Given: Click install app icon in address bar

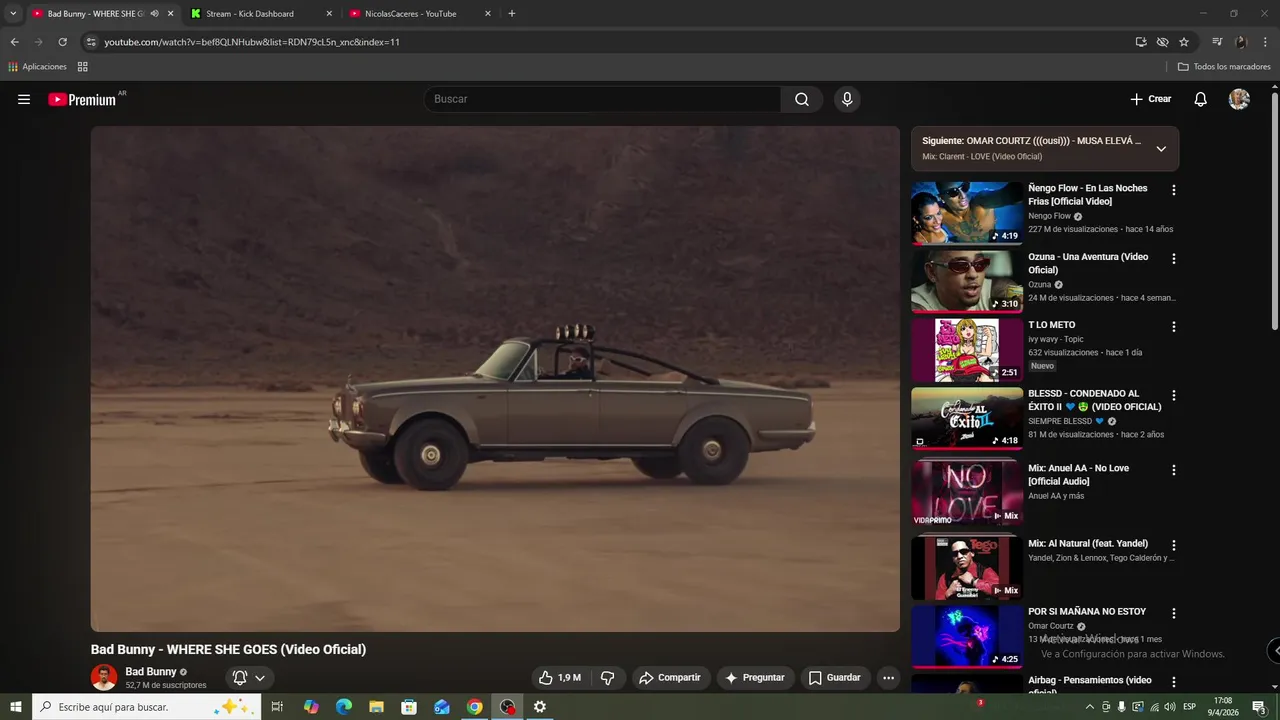Looking at the screenshot, I should [x=1141, y=42].
